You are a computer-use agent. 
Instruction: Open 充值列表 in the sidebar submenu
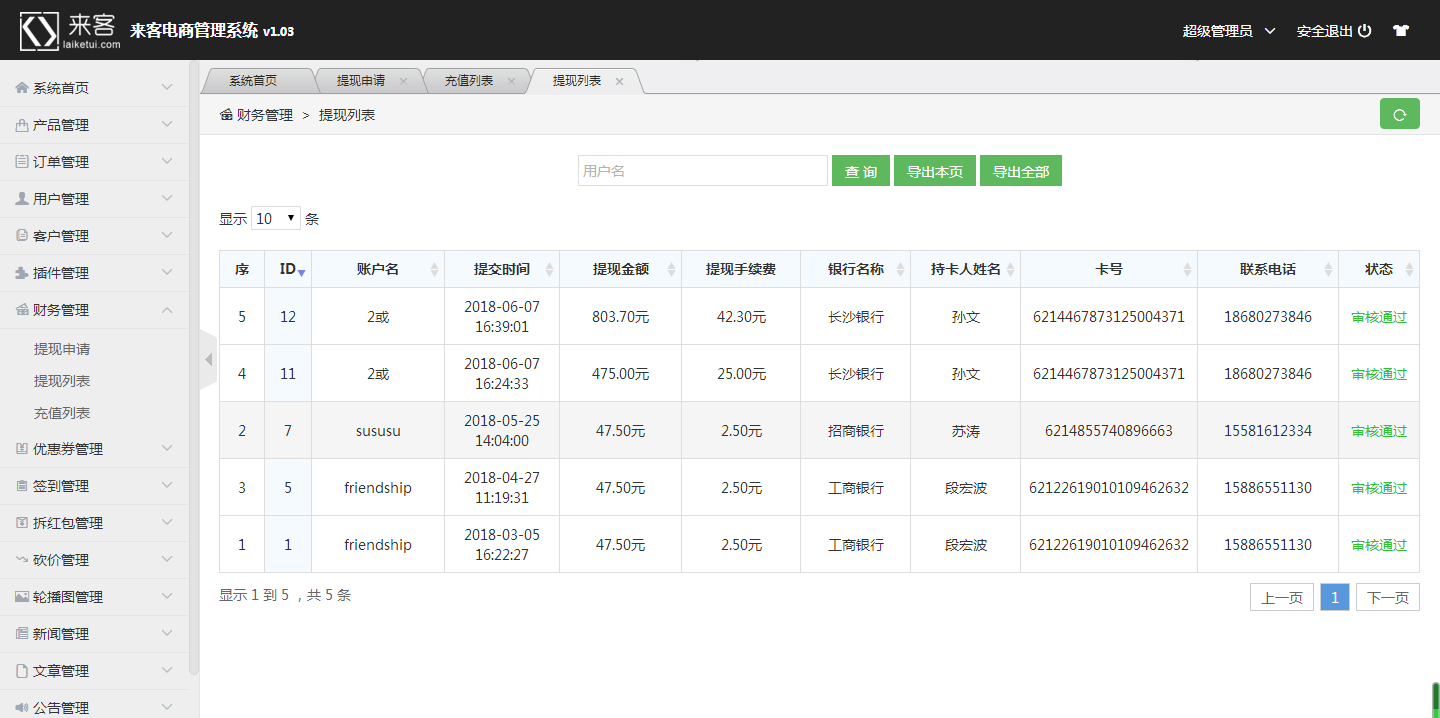pos(62,413)
